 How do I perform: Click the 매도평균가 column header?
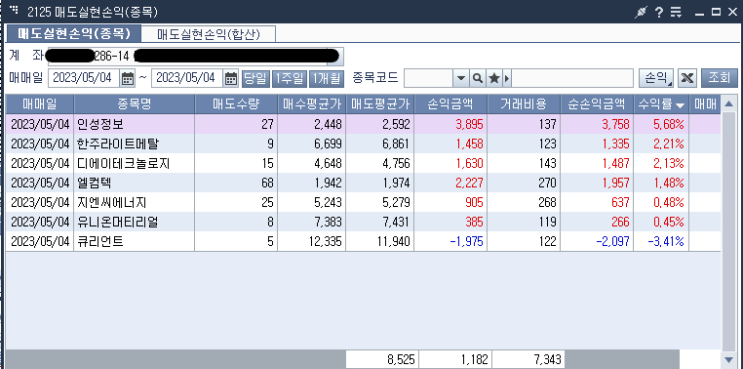[380, 104]
